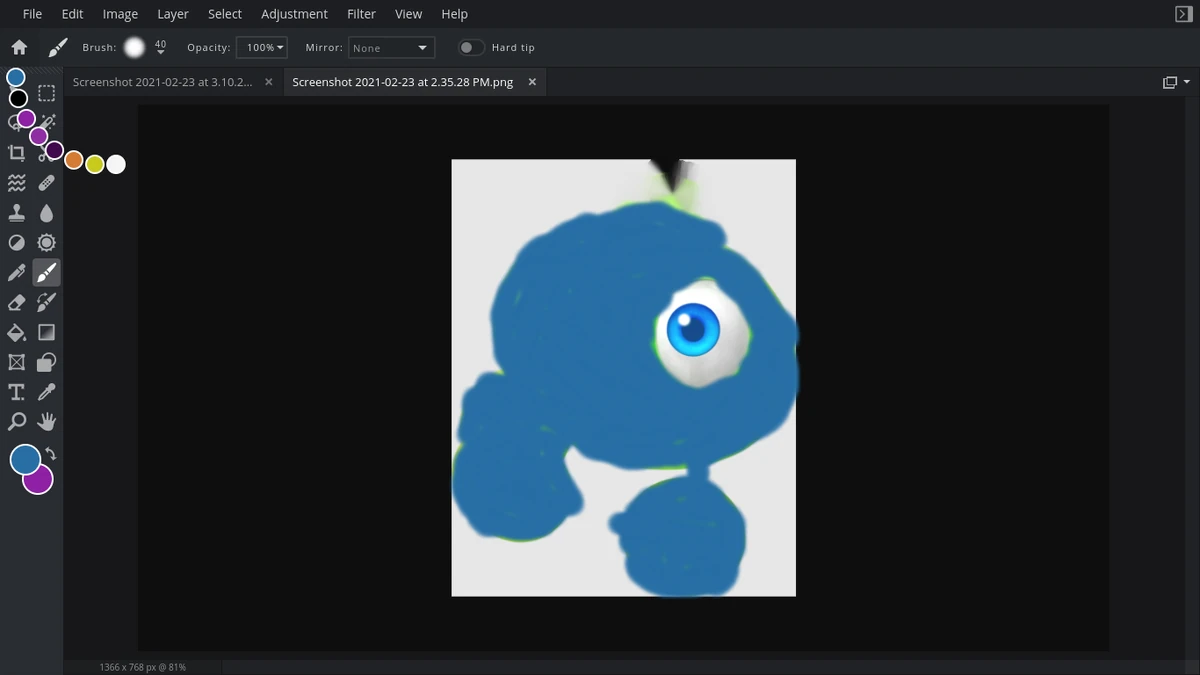The width and height of the screenshot is (1200, 675).
Task: Pick the Gradient tool
Action: (x=46, y=332)
